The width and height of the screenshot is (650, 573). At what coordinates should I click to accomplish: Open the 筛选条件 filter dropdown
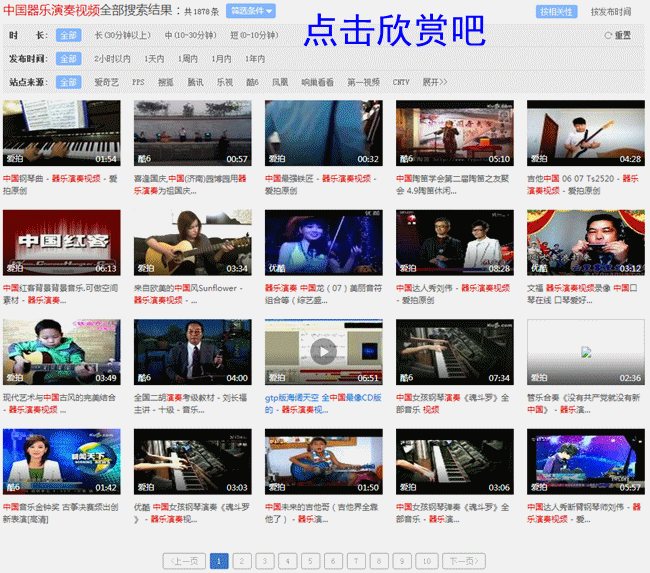pyautogui.click(x=251, y=11)
